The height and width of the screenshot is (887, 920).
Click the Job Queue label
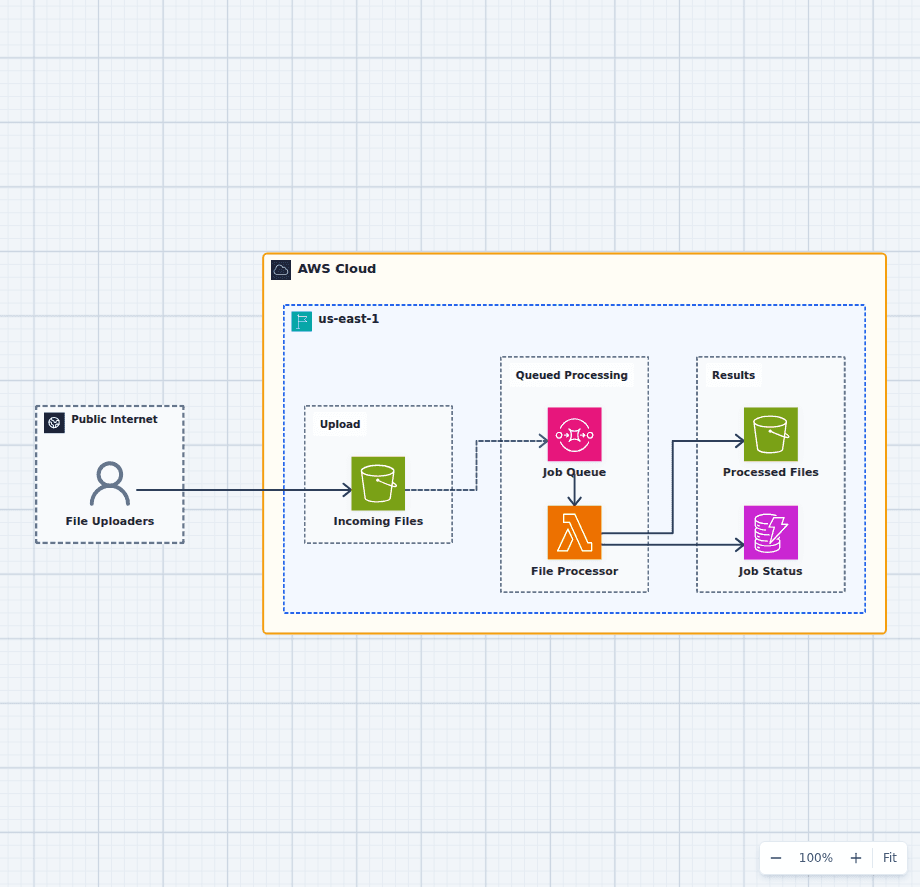pyautogui.click(x=574, y=472)
